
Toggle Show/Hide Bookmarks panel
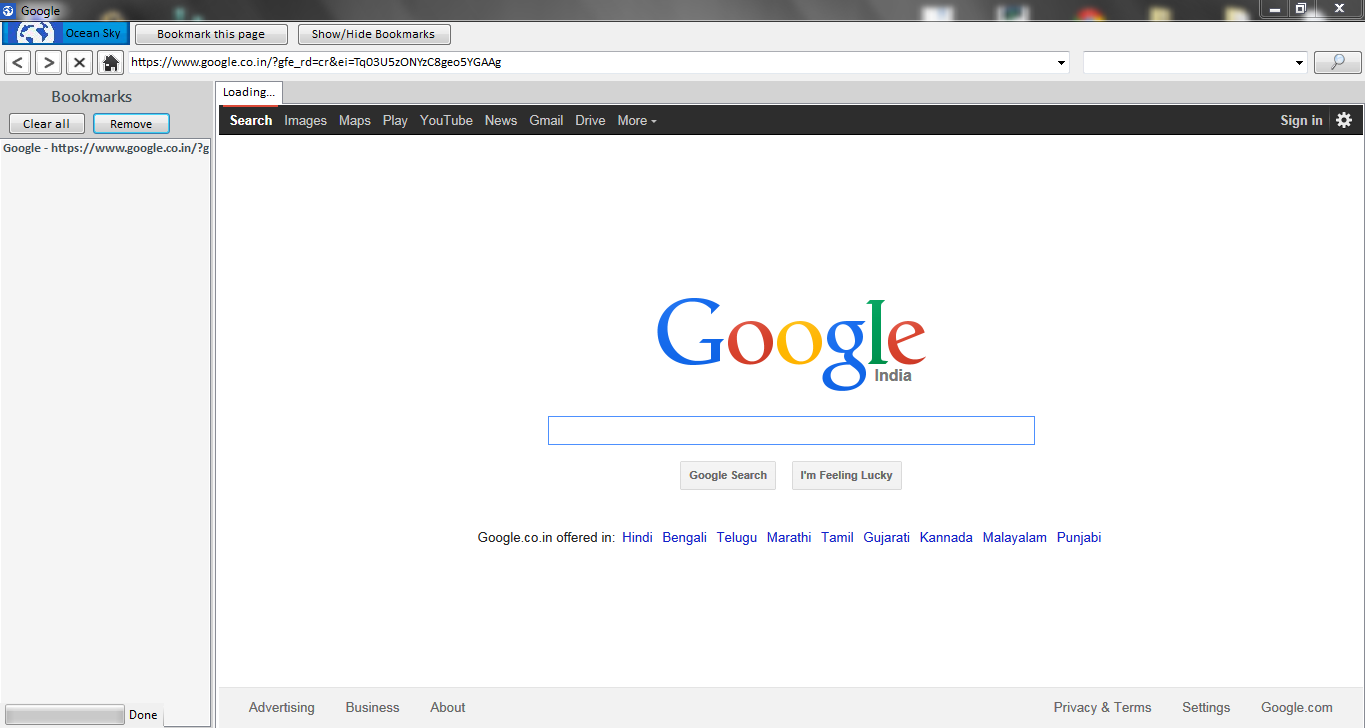[373, 33]
